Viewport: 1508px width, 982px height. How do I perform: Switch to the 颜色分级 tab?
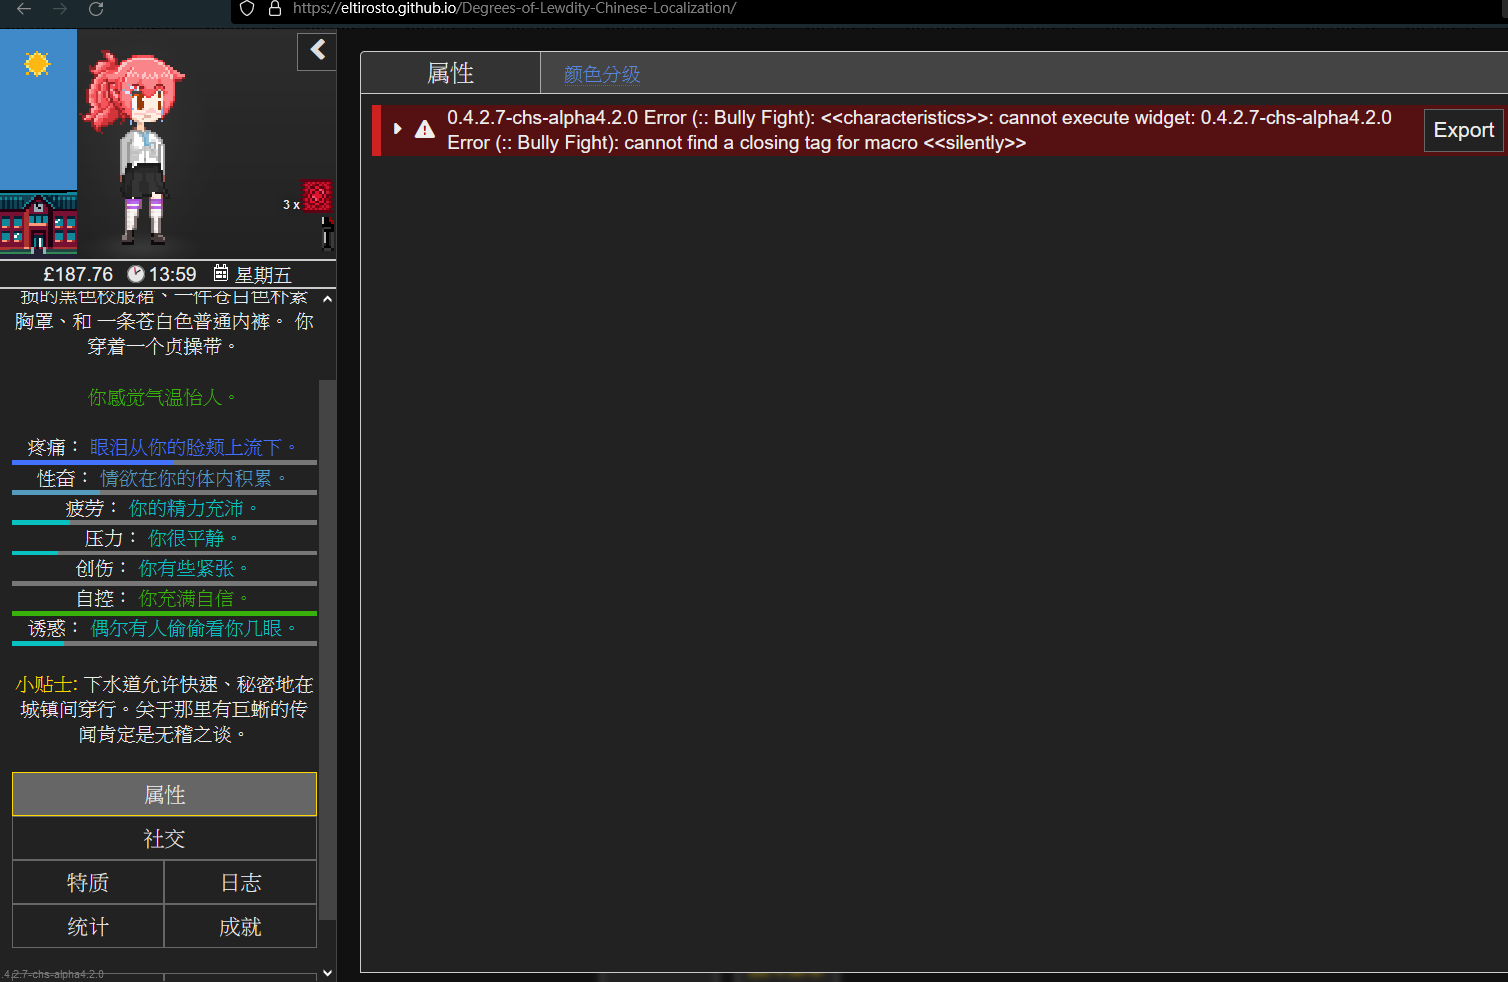[601, 73]
